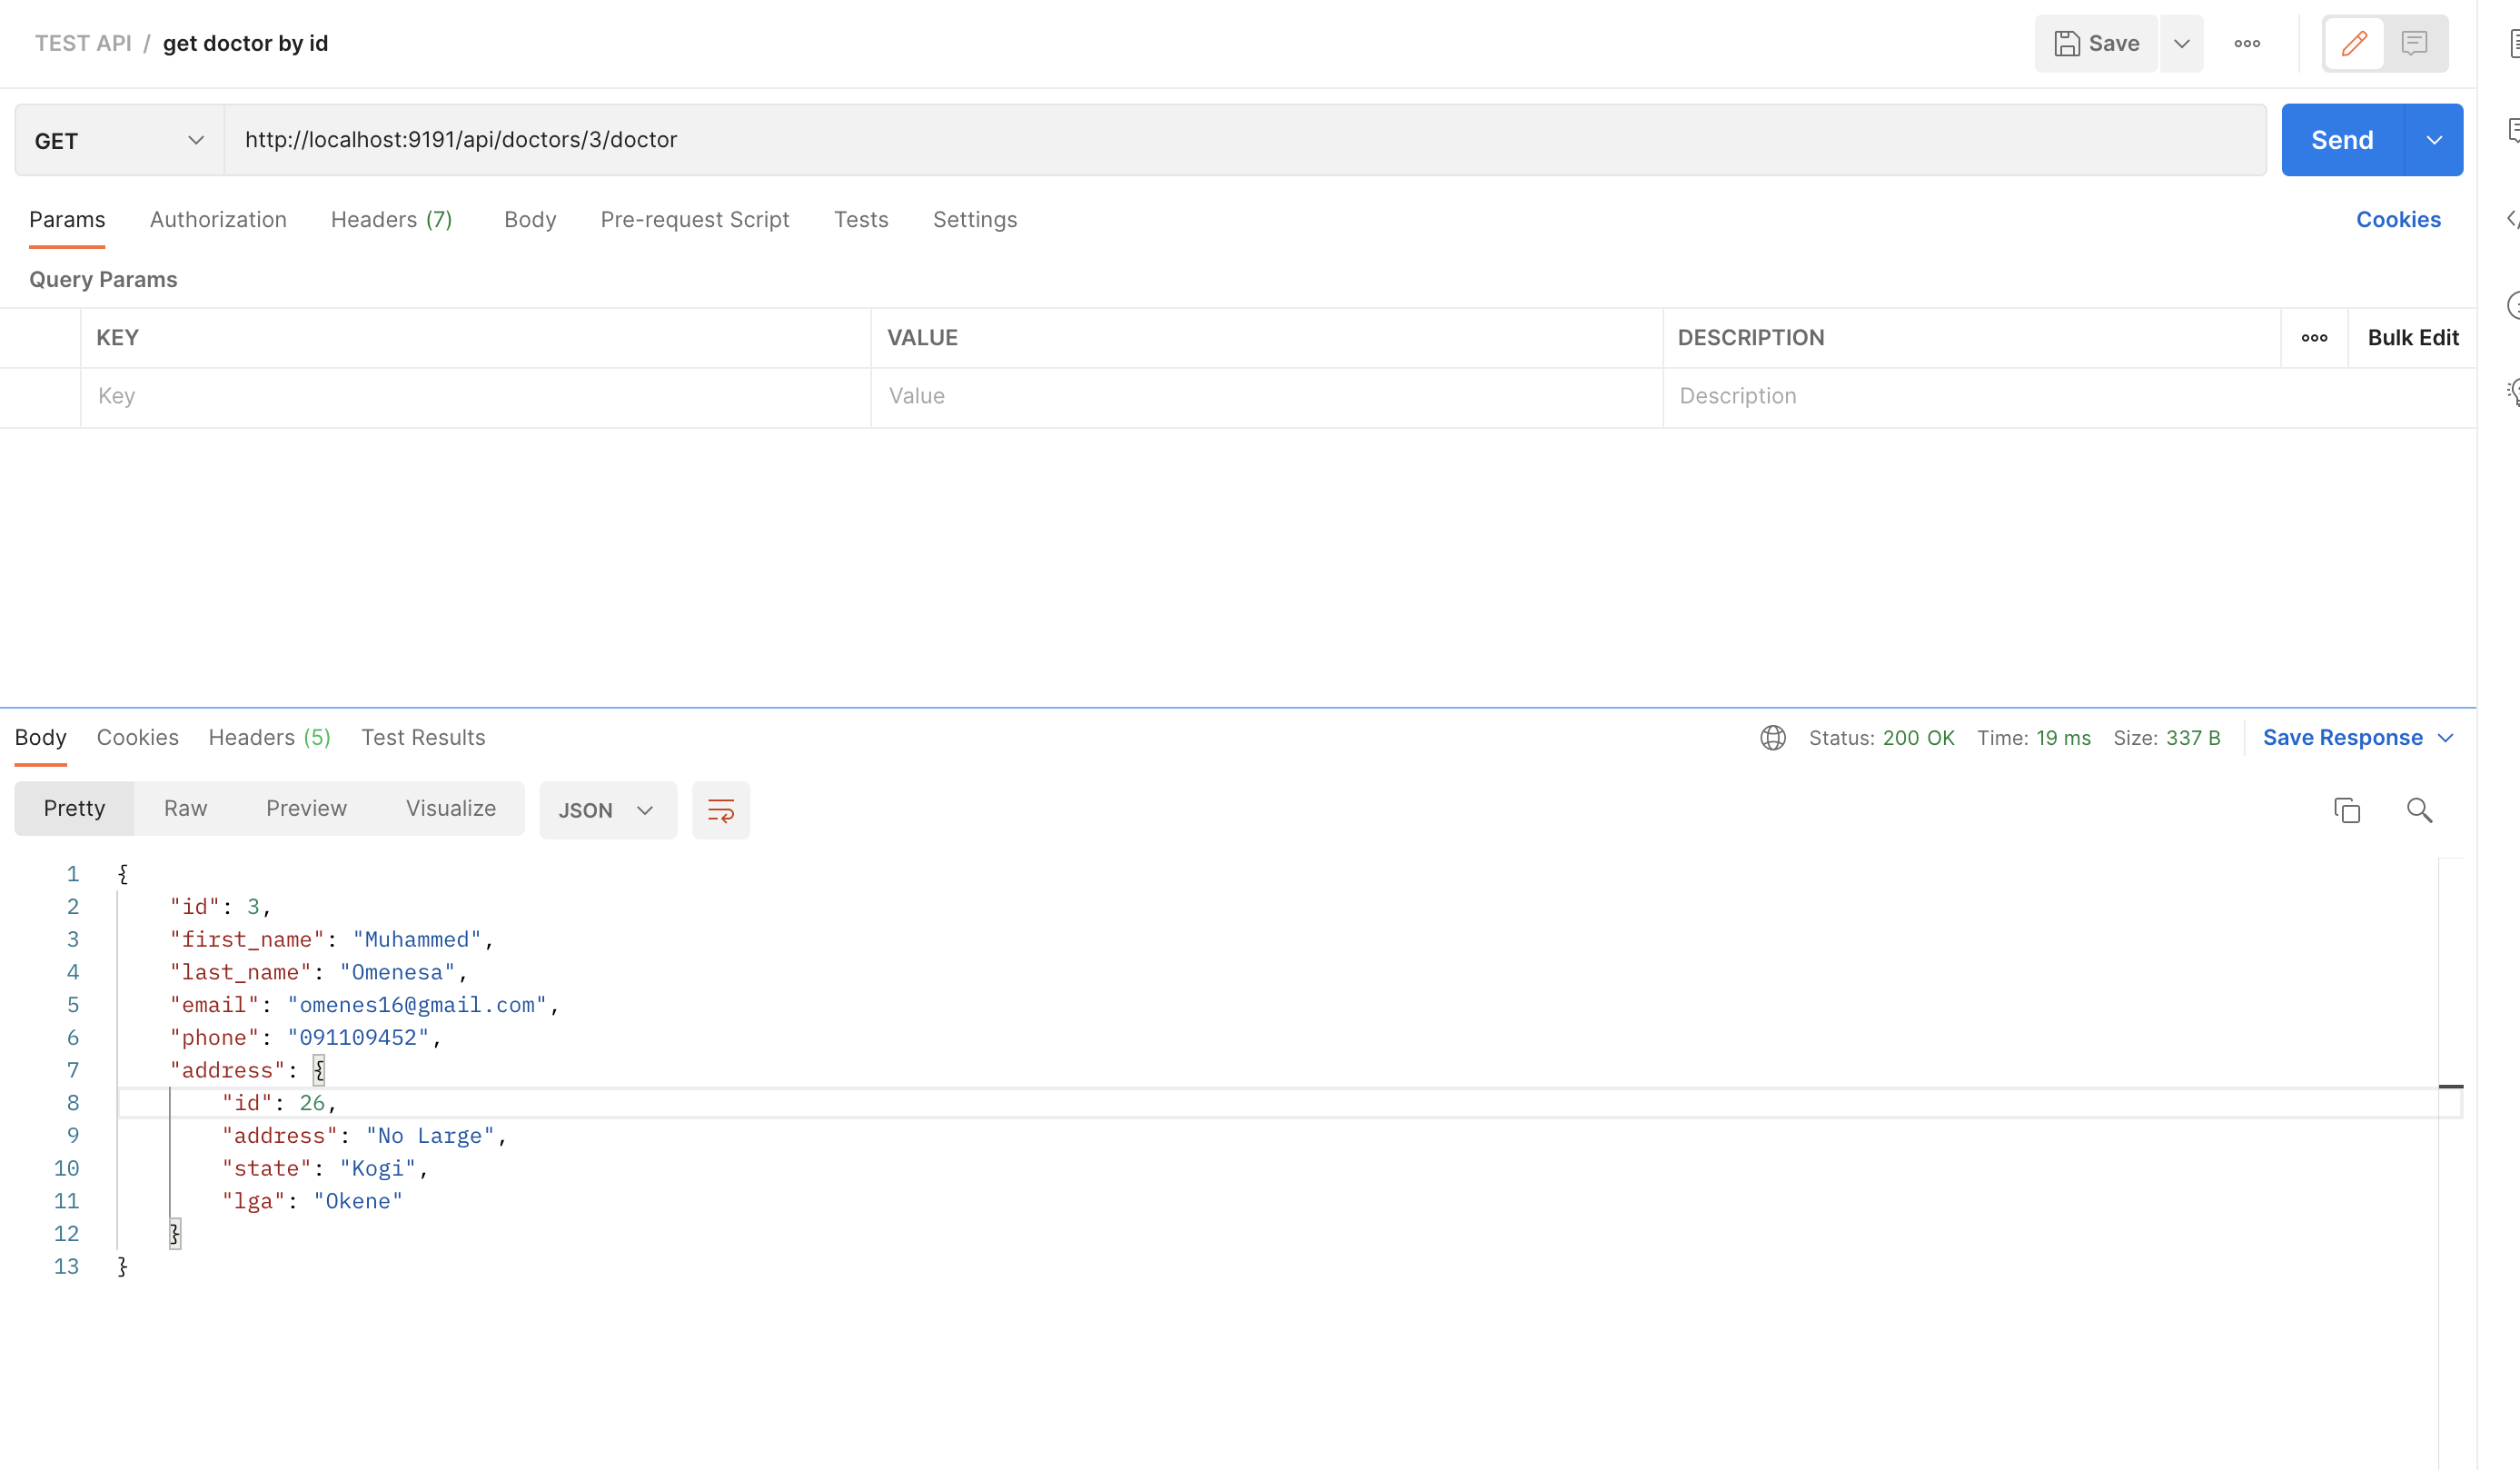Copy the response body with copy icon
The width and height of the screenshot is (2520, 1470).
tap(2347, 810)
